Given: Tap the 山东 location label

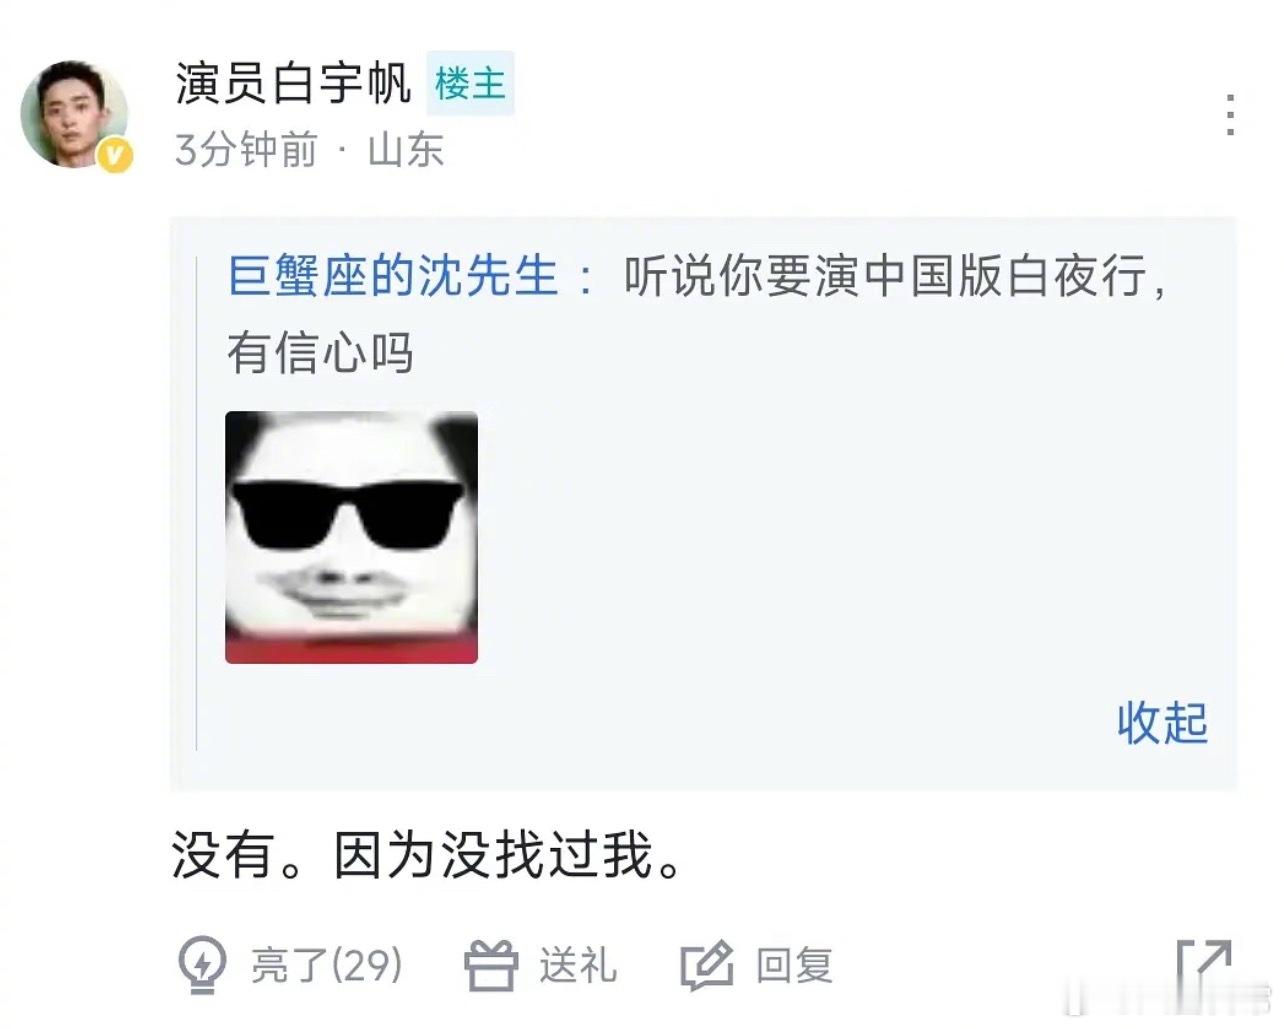Looking at the screenshot, I should tap(405, 150).
